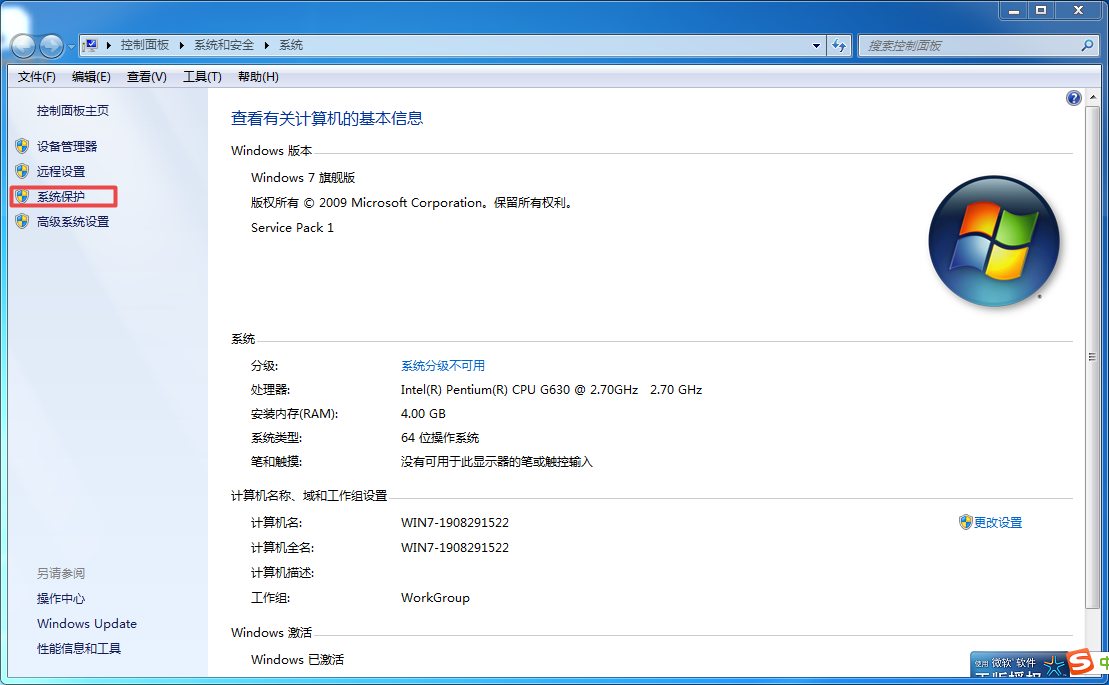Click the shield icon next to 设备管理器
The width and height of the screenshot is (1109, 685).
coord(22,146)
